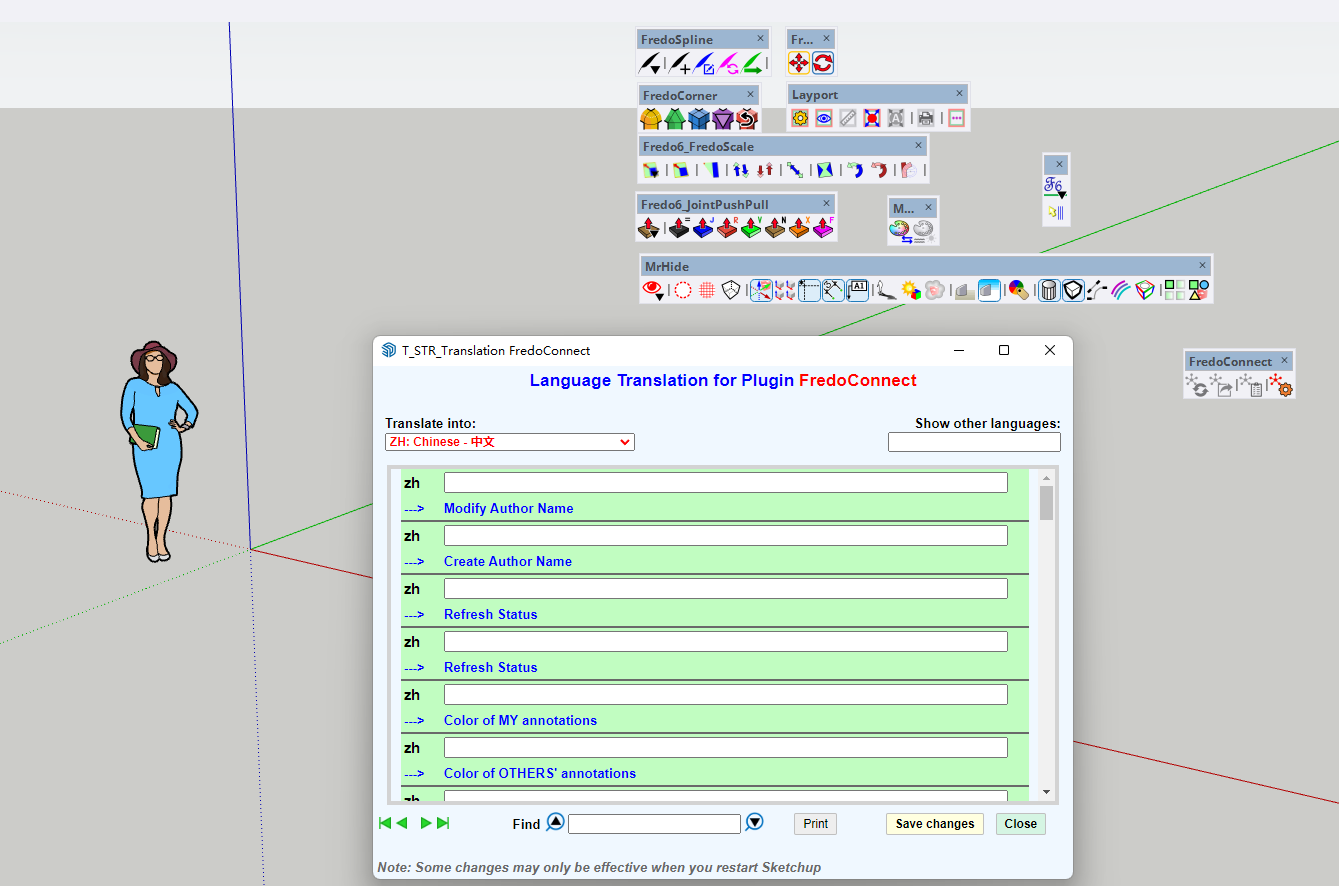Toggle the dotted red circle in MrHide
This screenshot has height=886, width=1339.
click(682, 291)
